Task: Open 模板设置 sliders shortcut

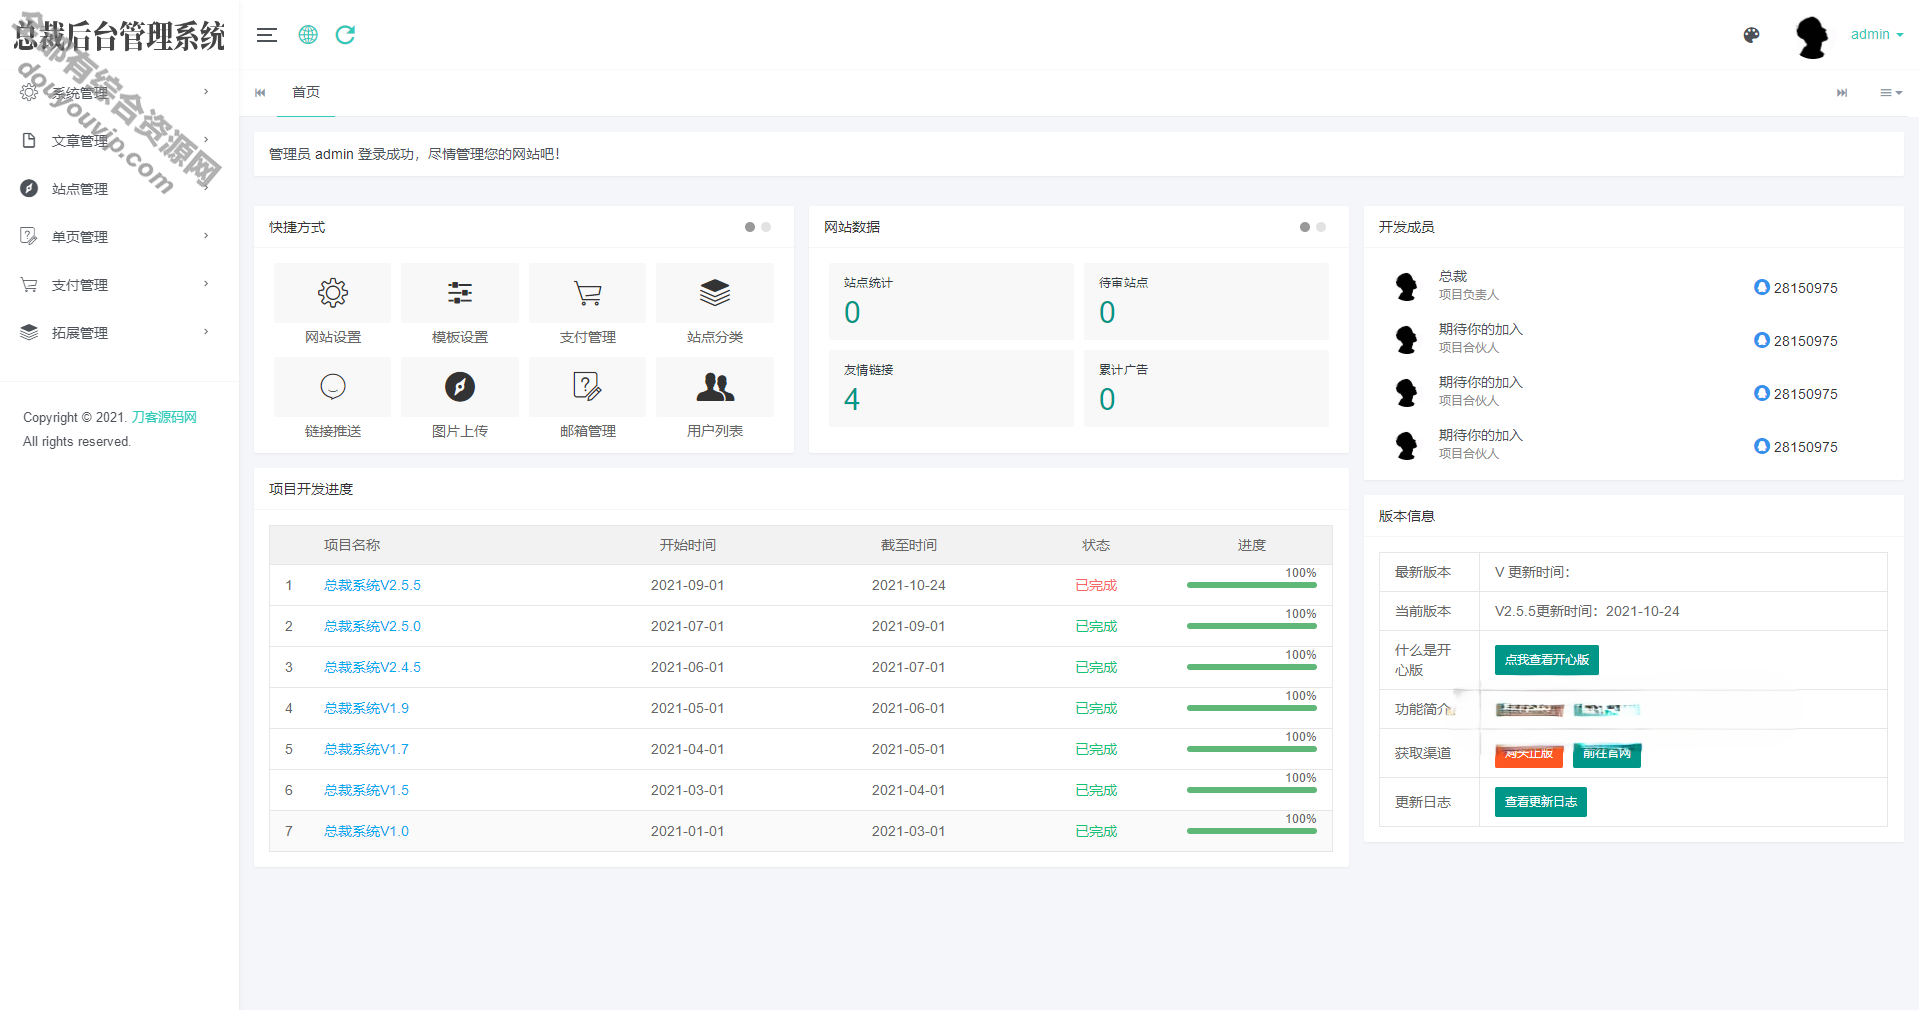Action: 460,293
